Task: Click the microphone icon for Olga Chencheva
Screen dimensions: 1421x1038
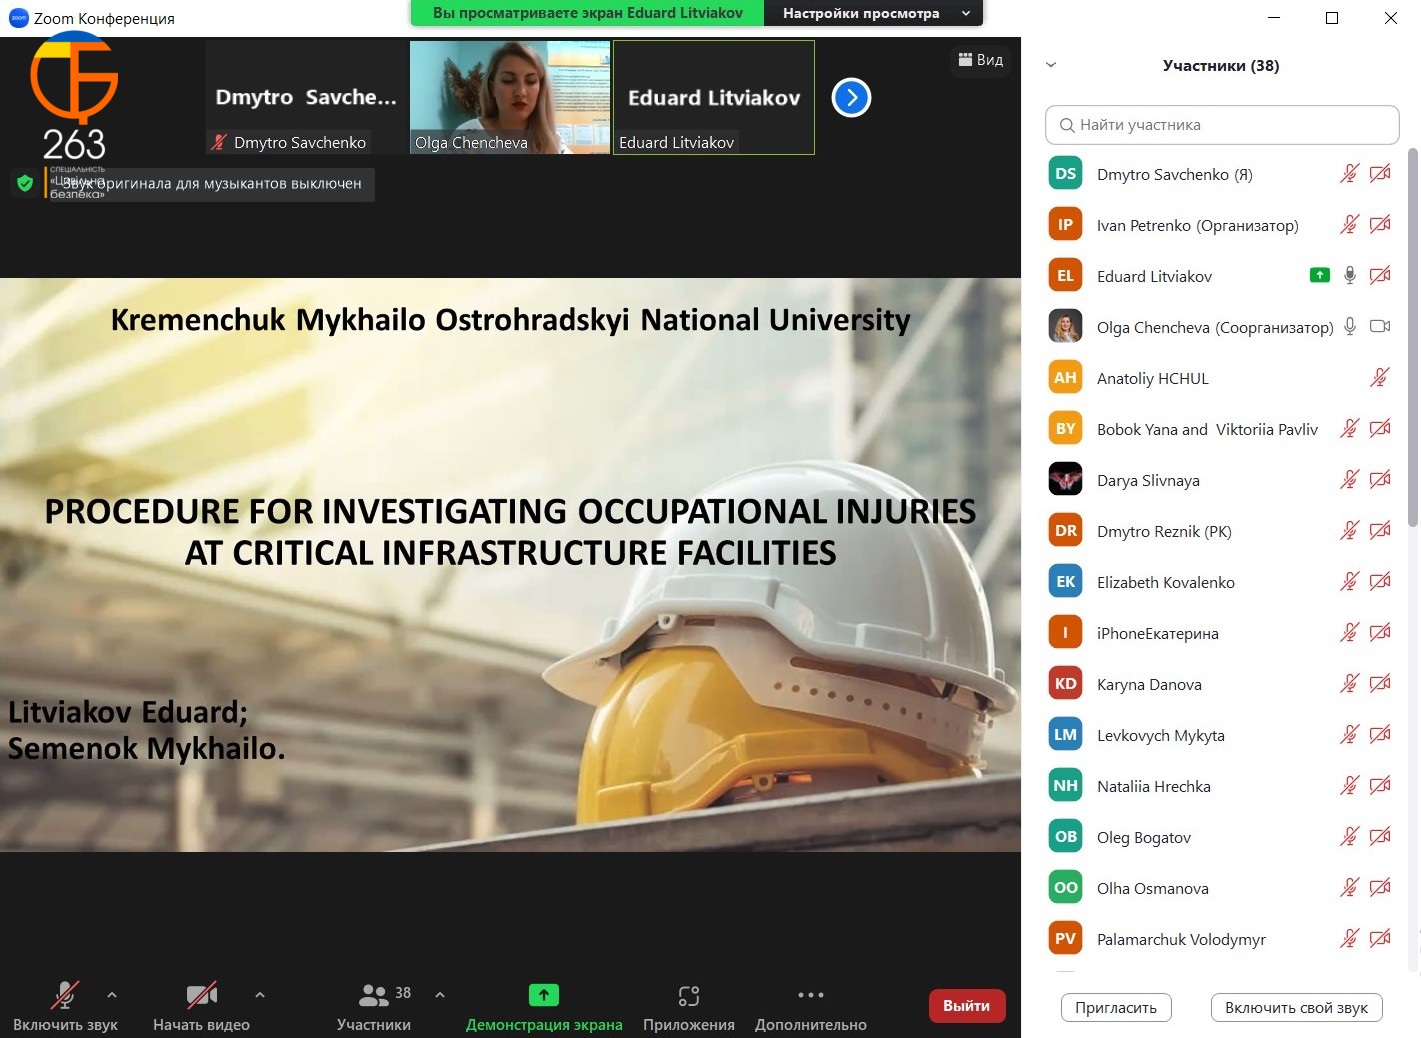Action: [1349, 327]
